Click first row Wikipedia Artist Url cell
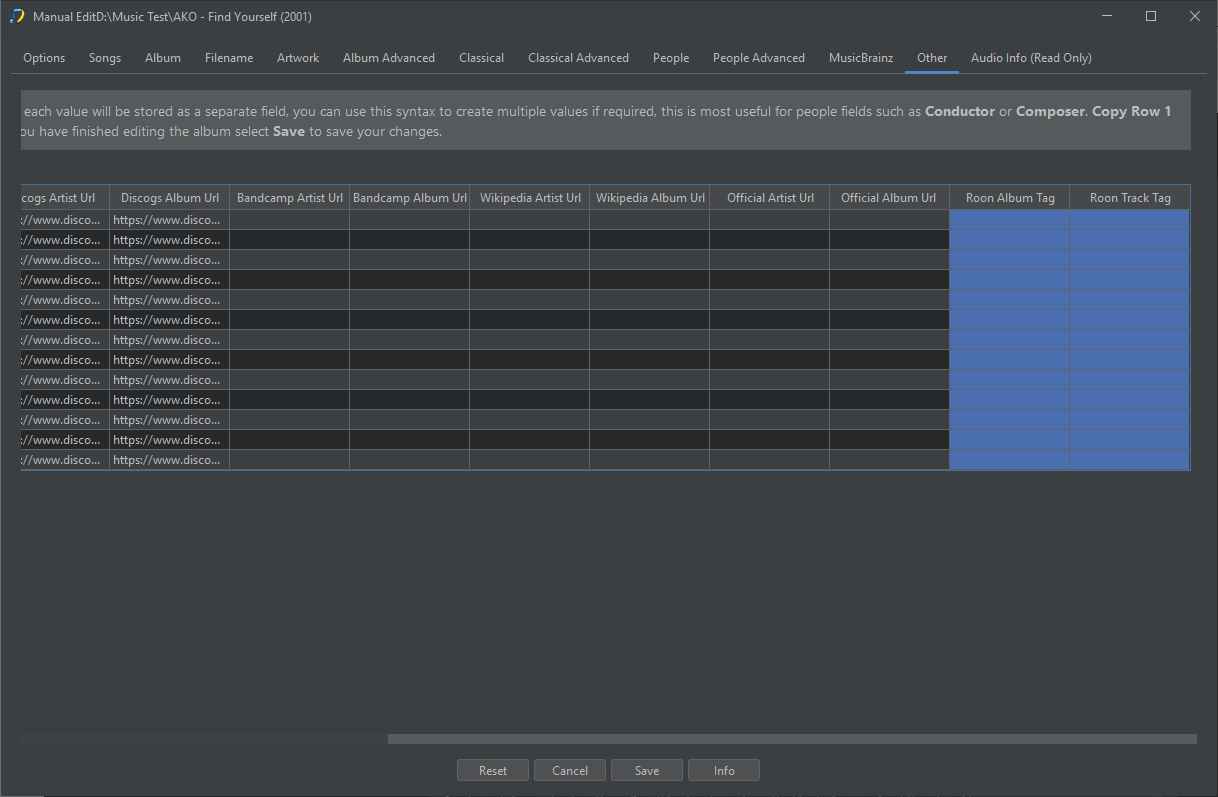The height and width of the screenshot is (797, 1218). click(530, 220)
